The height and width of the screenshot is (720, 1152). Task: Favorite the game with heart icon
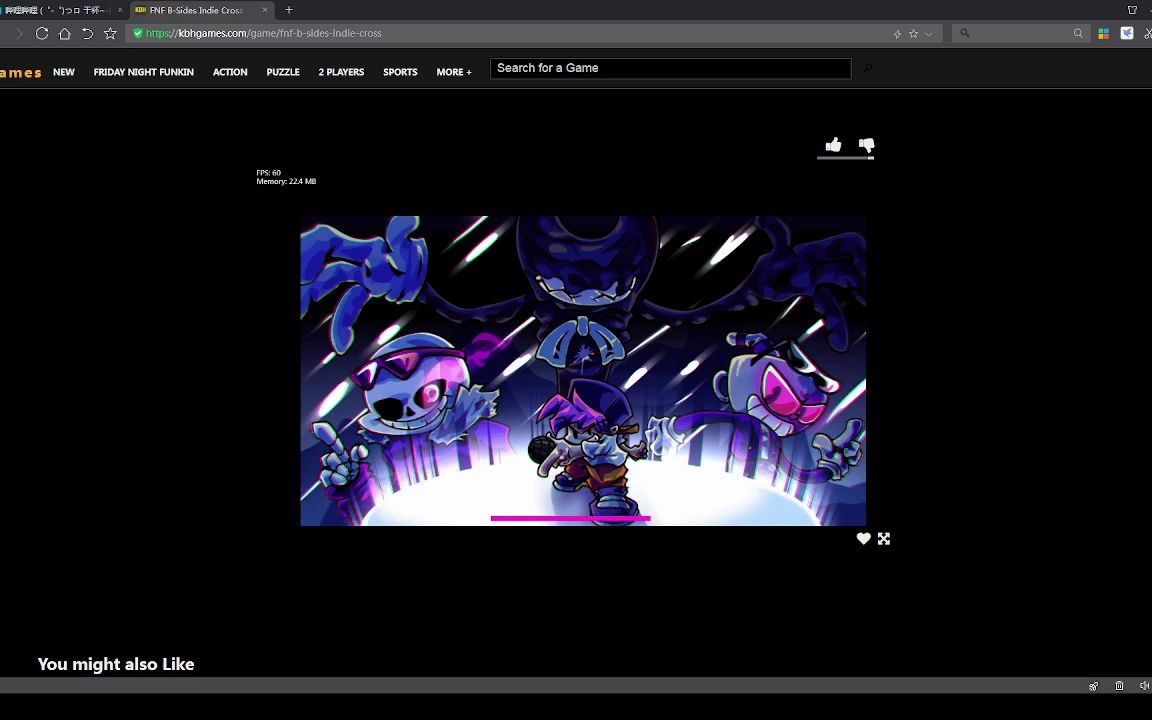[x=864, y=539]
